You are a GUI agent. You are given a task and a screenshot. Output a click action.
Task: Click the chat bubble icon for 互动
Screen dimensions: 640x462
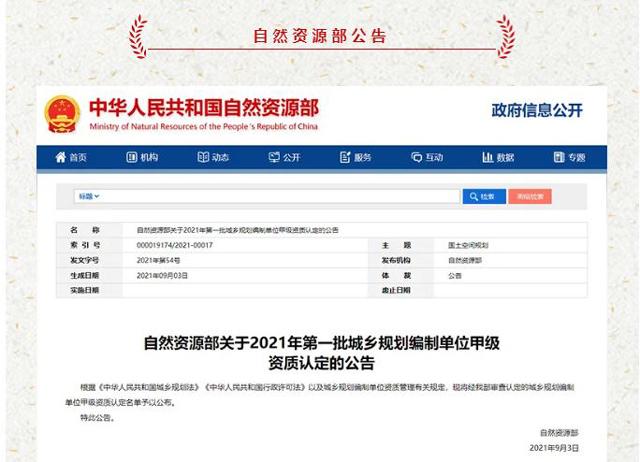pyautogui.click(x=416, y=158)
